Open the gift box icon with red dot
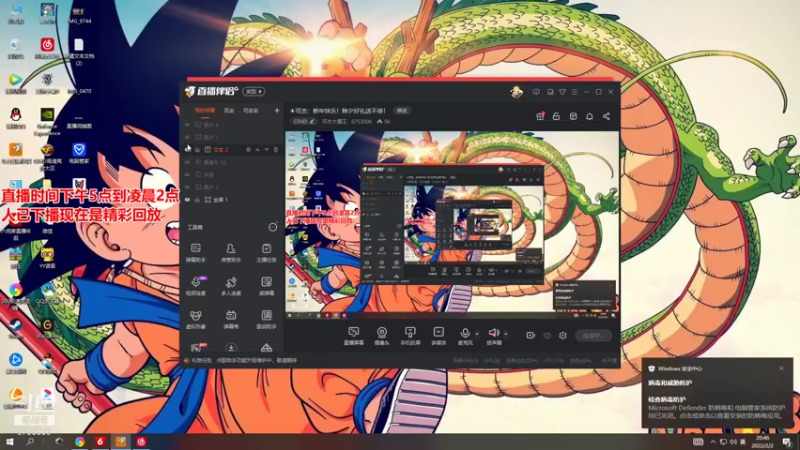Screen dimensions: 800x450 540,116
